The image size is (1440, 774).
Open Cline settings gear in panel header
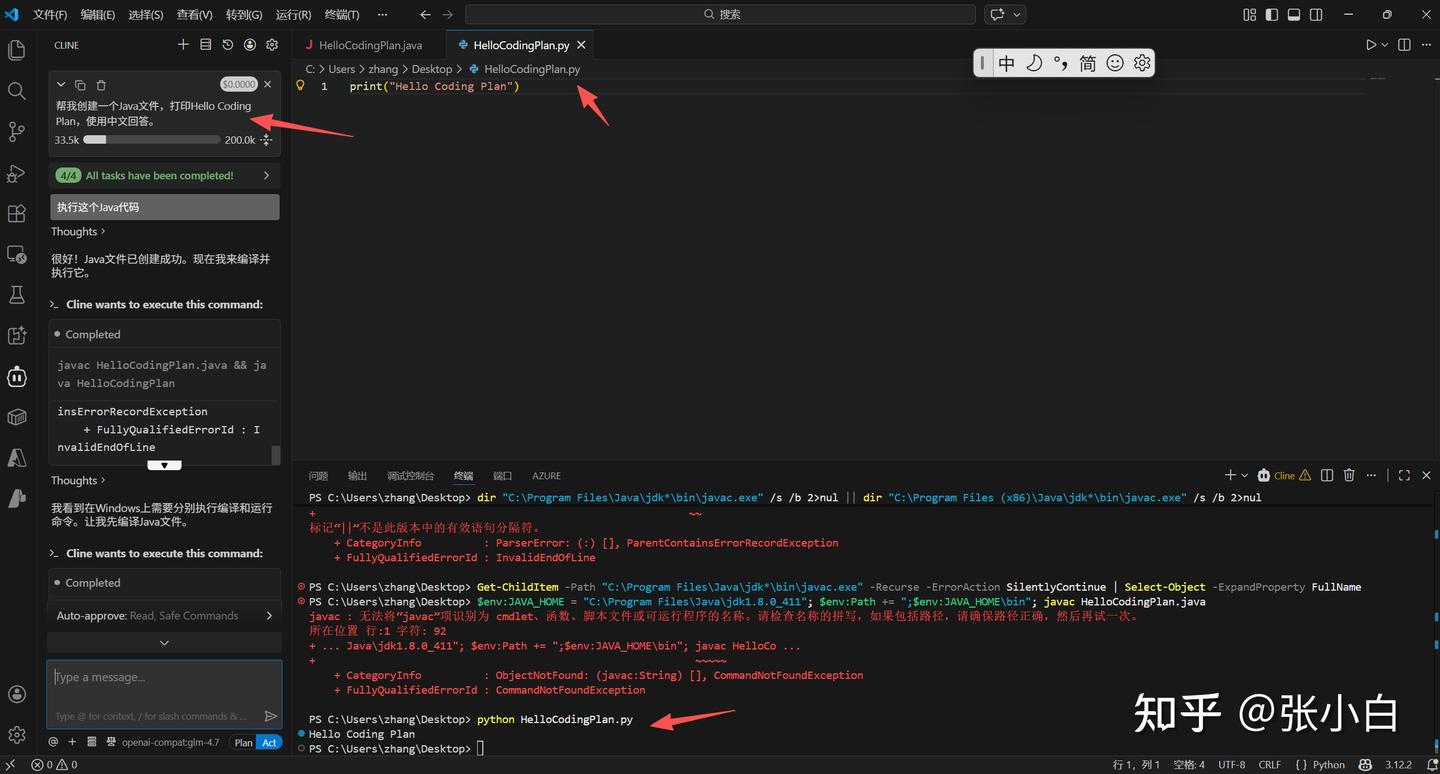tap(271, 45)
